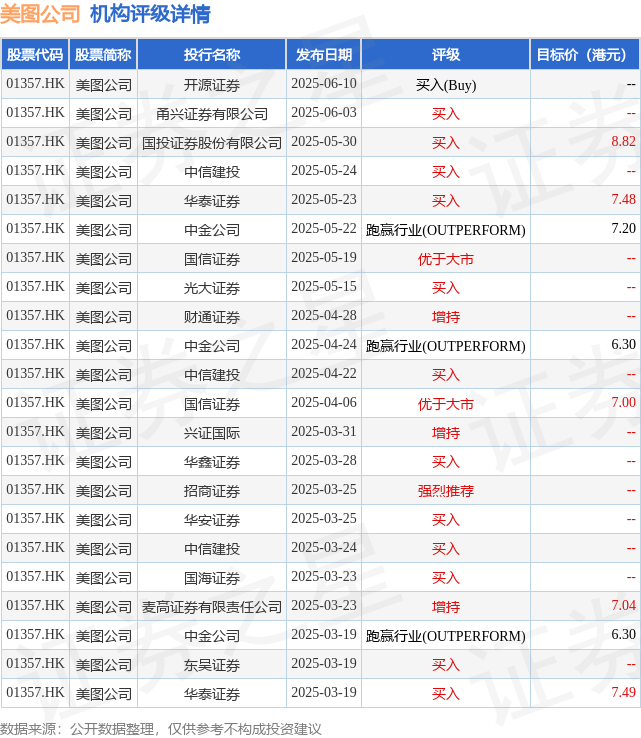Select the 甬兴证券有限公司 cell
The width and height of the screenshot is (641, 738).
pos(212,114)
